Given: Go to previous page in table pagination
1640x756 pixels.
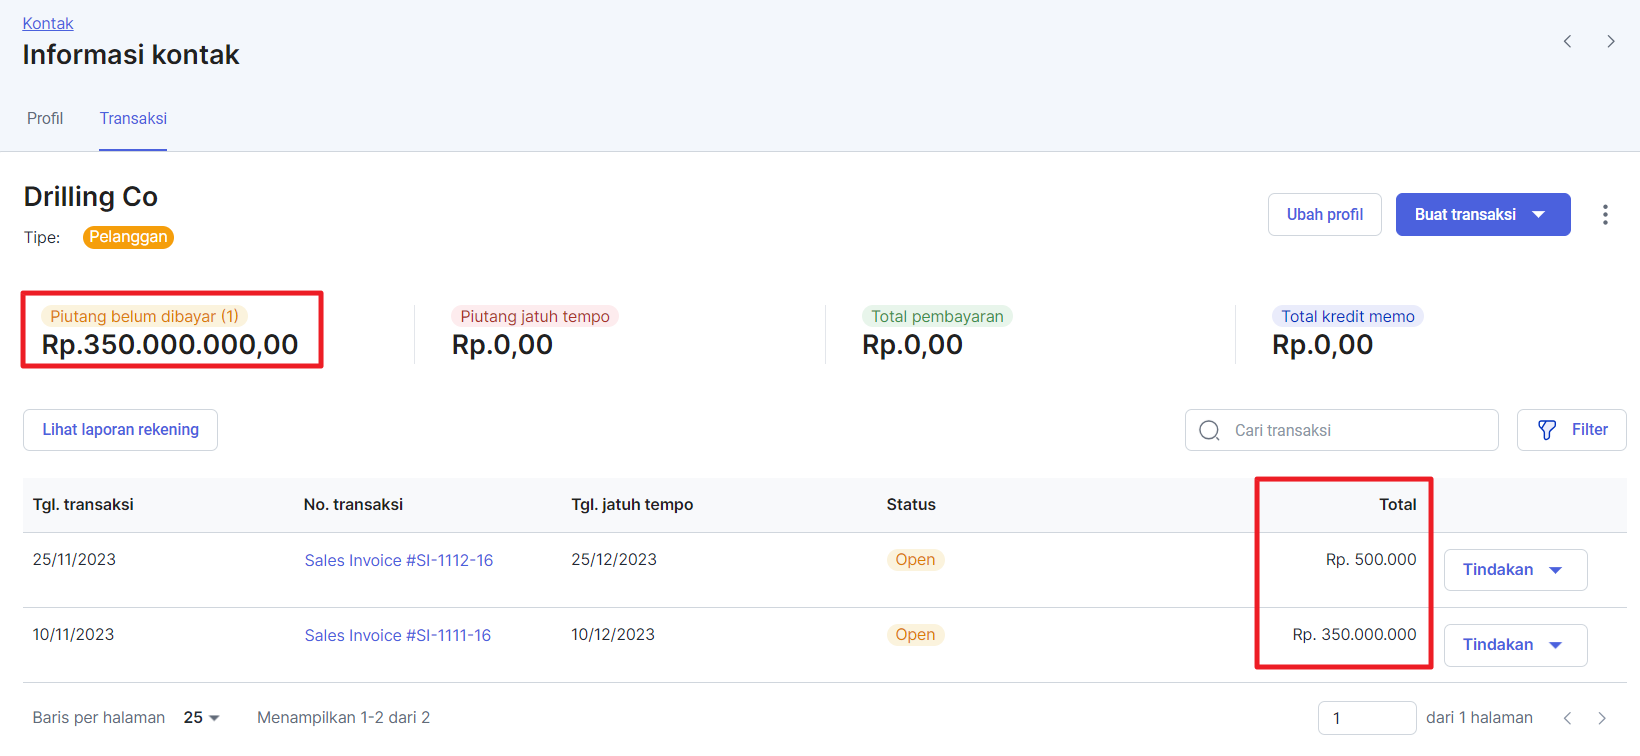Looking at the screenshot, I should tap(1567, 718).
